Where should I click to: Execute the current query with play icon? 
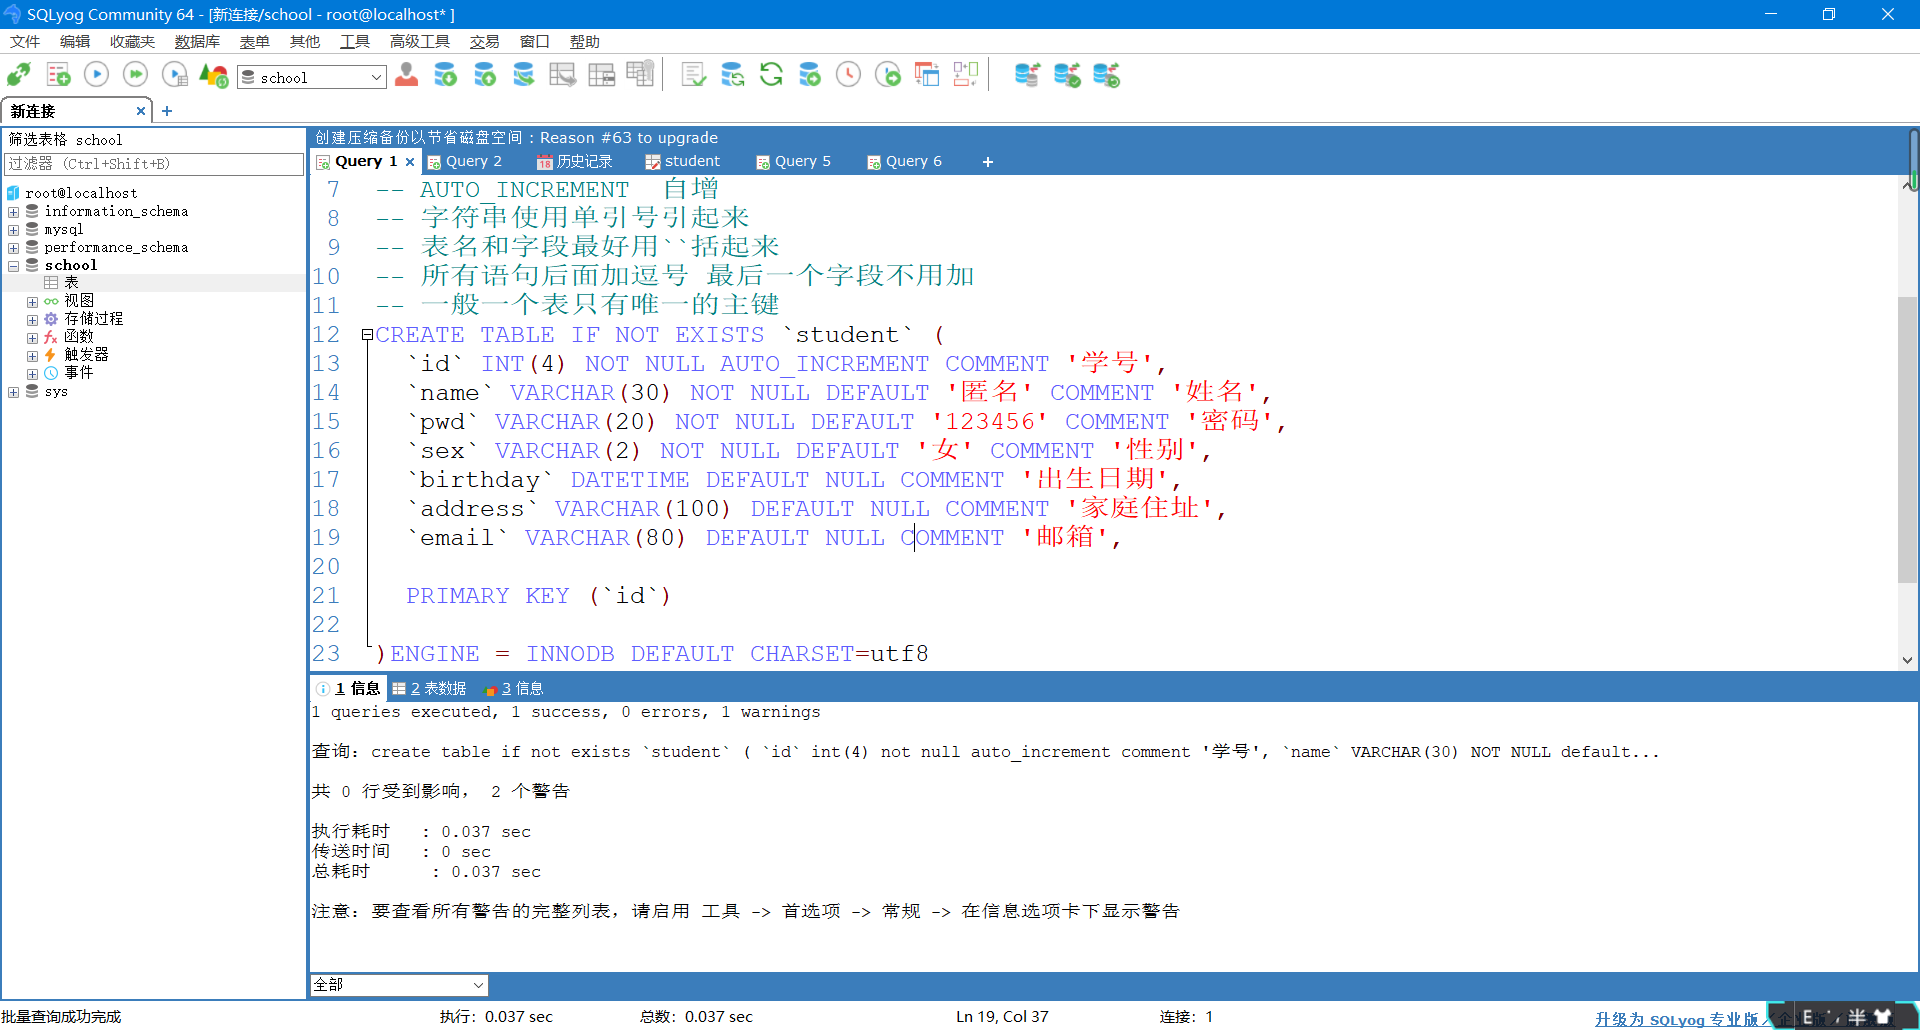tap(95, 74)
